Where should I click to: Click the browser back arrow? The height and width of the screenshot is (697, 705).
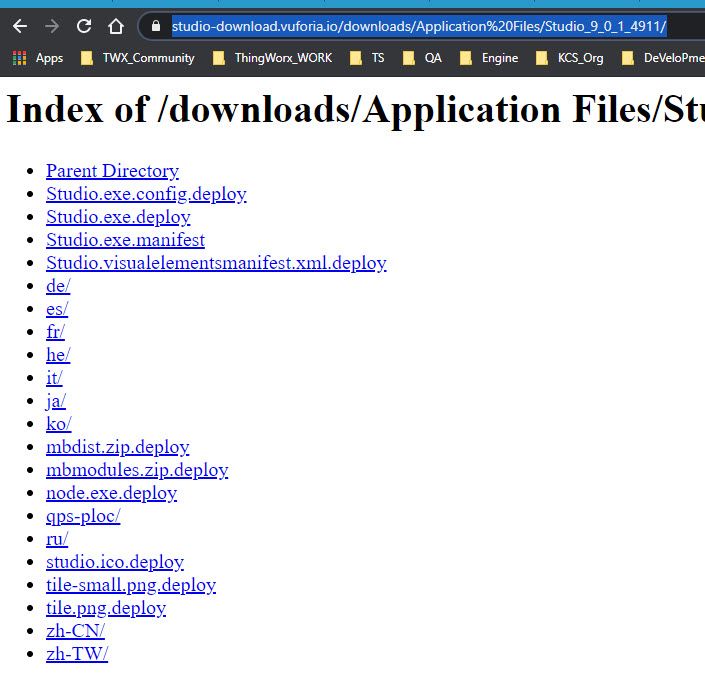20,27
